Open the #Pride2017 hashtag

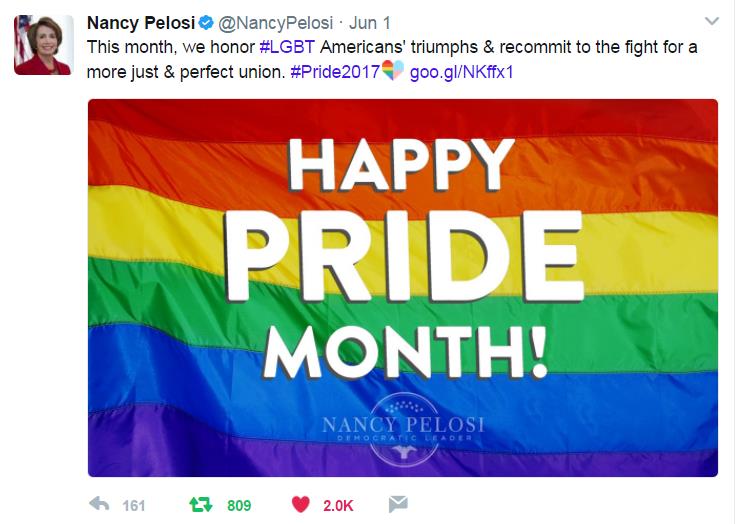coord(335,73)
